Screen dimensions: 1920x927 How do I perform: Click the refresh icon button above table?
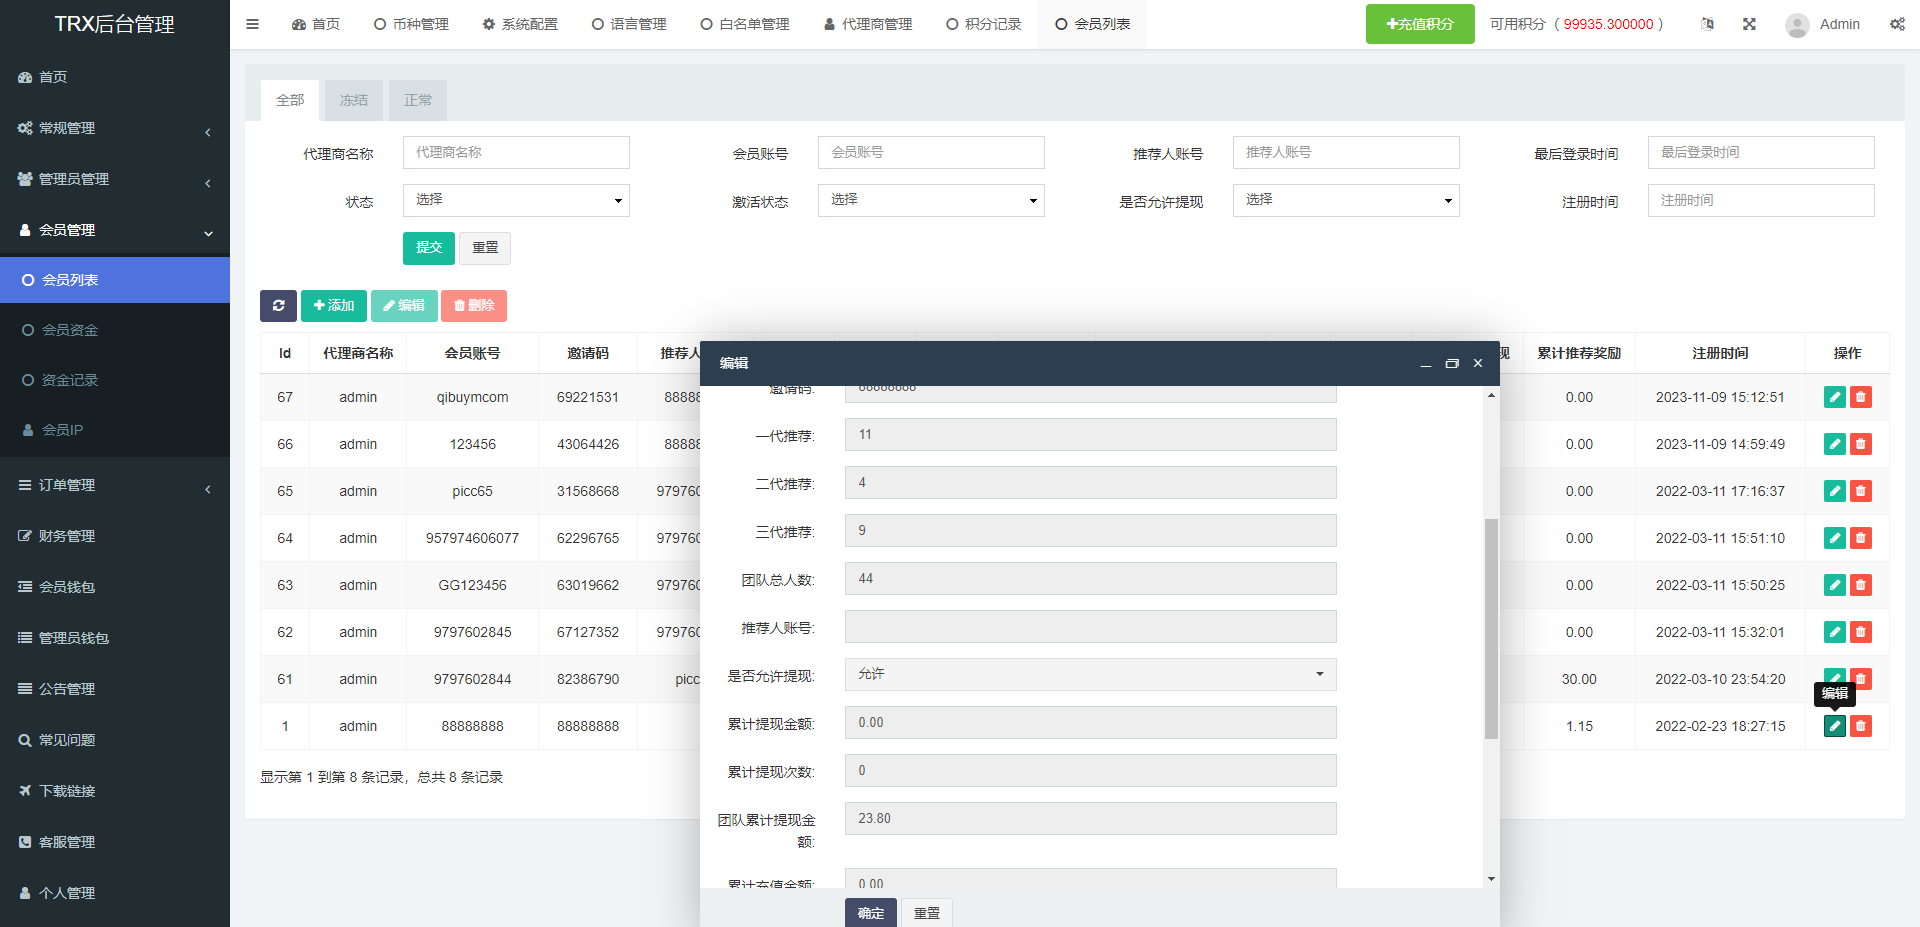(278, 306)
